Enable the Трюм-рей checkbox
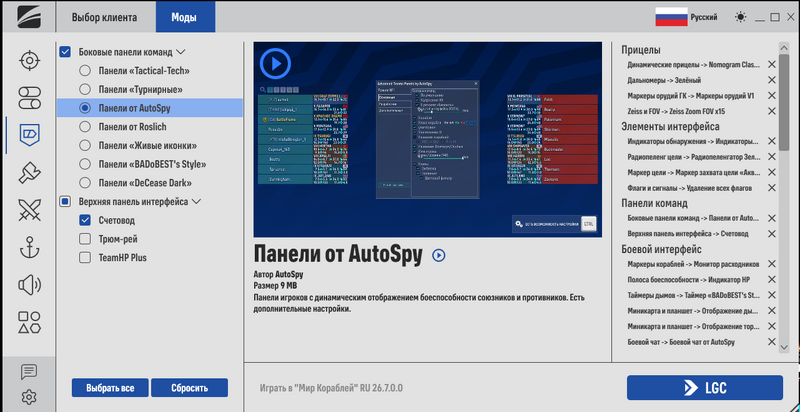This screenshot has height=412, width=800. pos(85,239)
